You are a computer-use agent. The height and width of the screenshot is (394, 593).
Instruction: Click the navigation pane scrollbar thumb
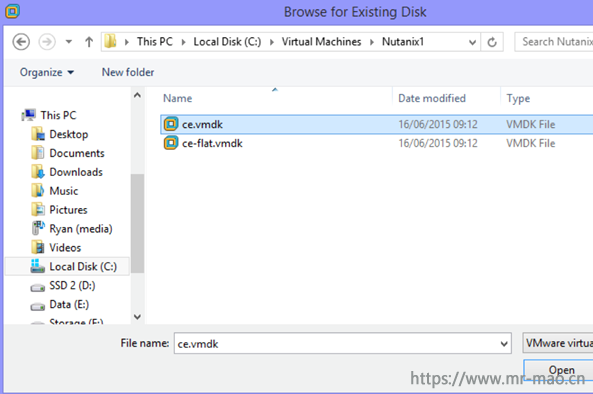click(x=137, y=223)
